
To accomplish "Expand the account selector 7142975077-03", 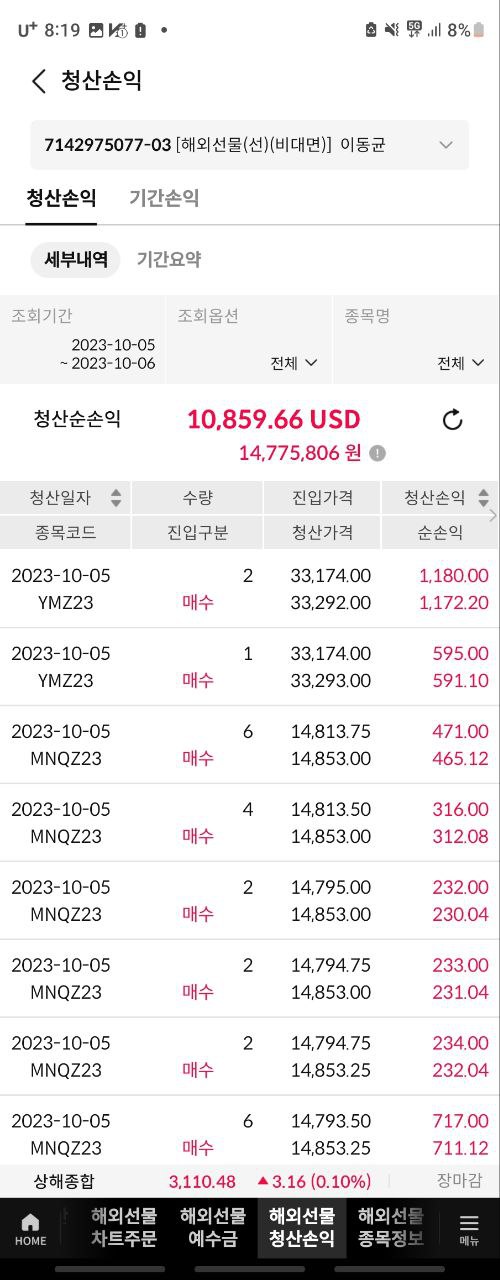I will pyautogui.click(x=249, y=145).
